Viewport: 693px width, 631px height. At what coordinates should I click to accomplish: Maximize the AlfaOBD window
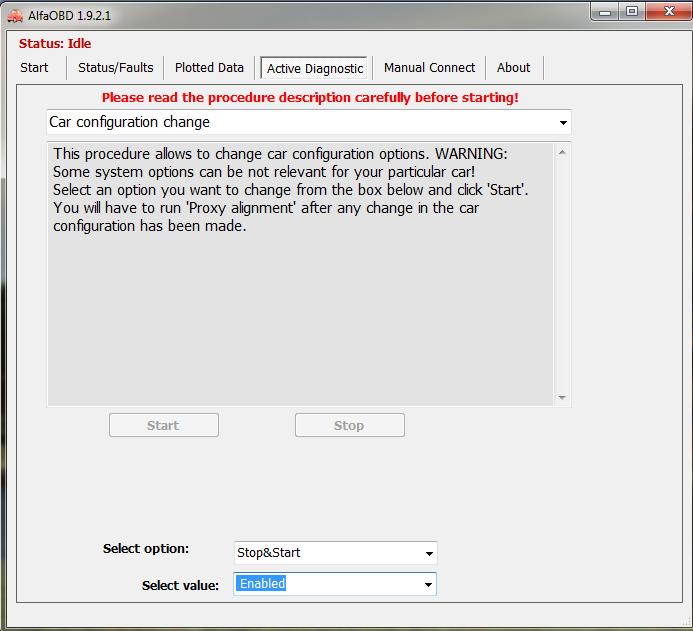(632, 11)
